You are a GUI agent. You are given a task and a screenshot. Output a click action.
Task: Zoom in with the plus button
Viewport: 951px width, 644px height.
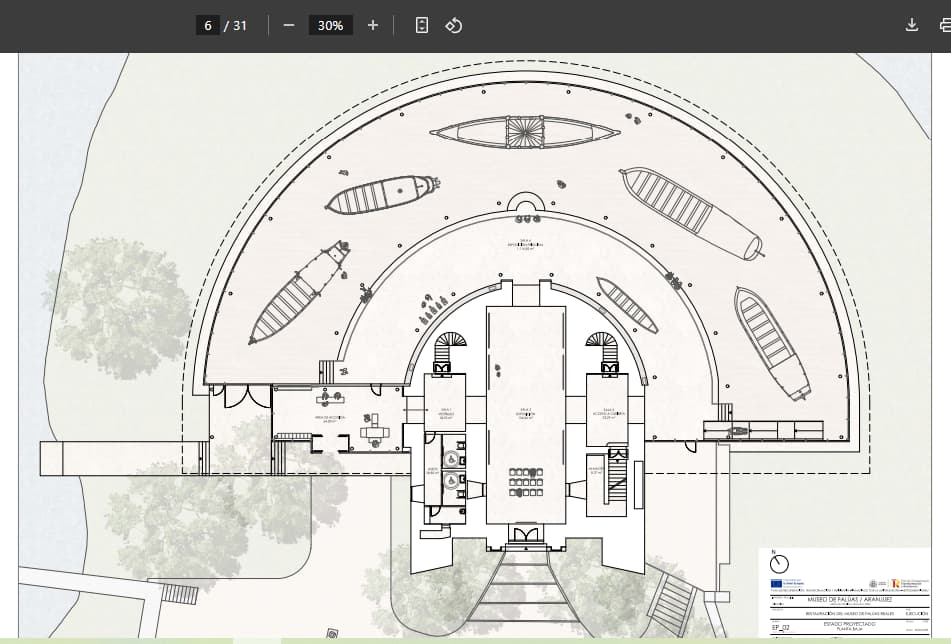pos(373,25)
